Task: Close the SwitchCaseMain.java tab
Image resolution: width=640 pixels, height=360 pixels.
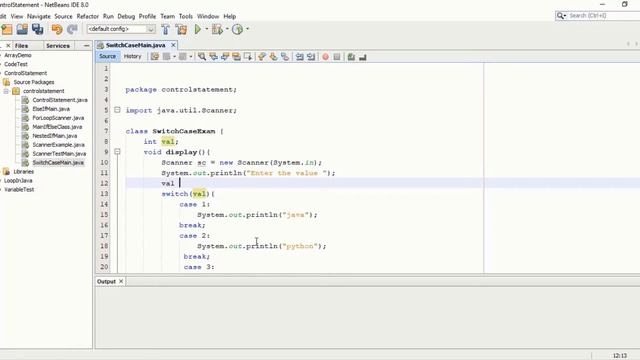Action: (173, 45)
